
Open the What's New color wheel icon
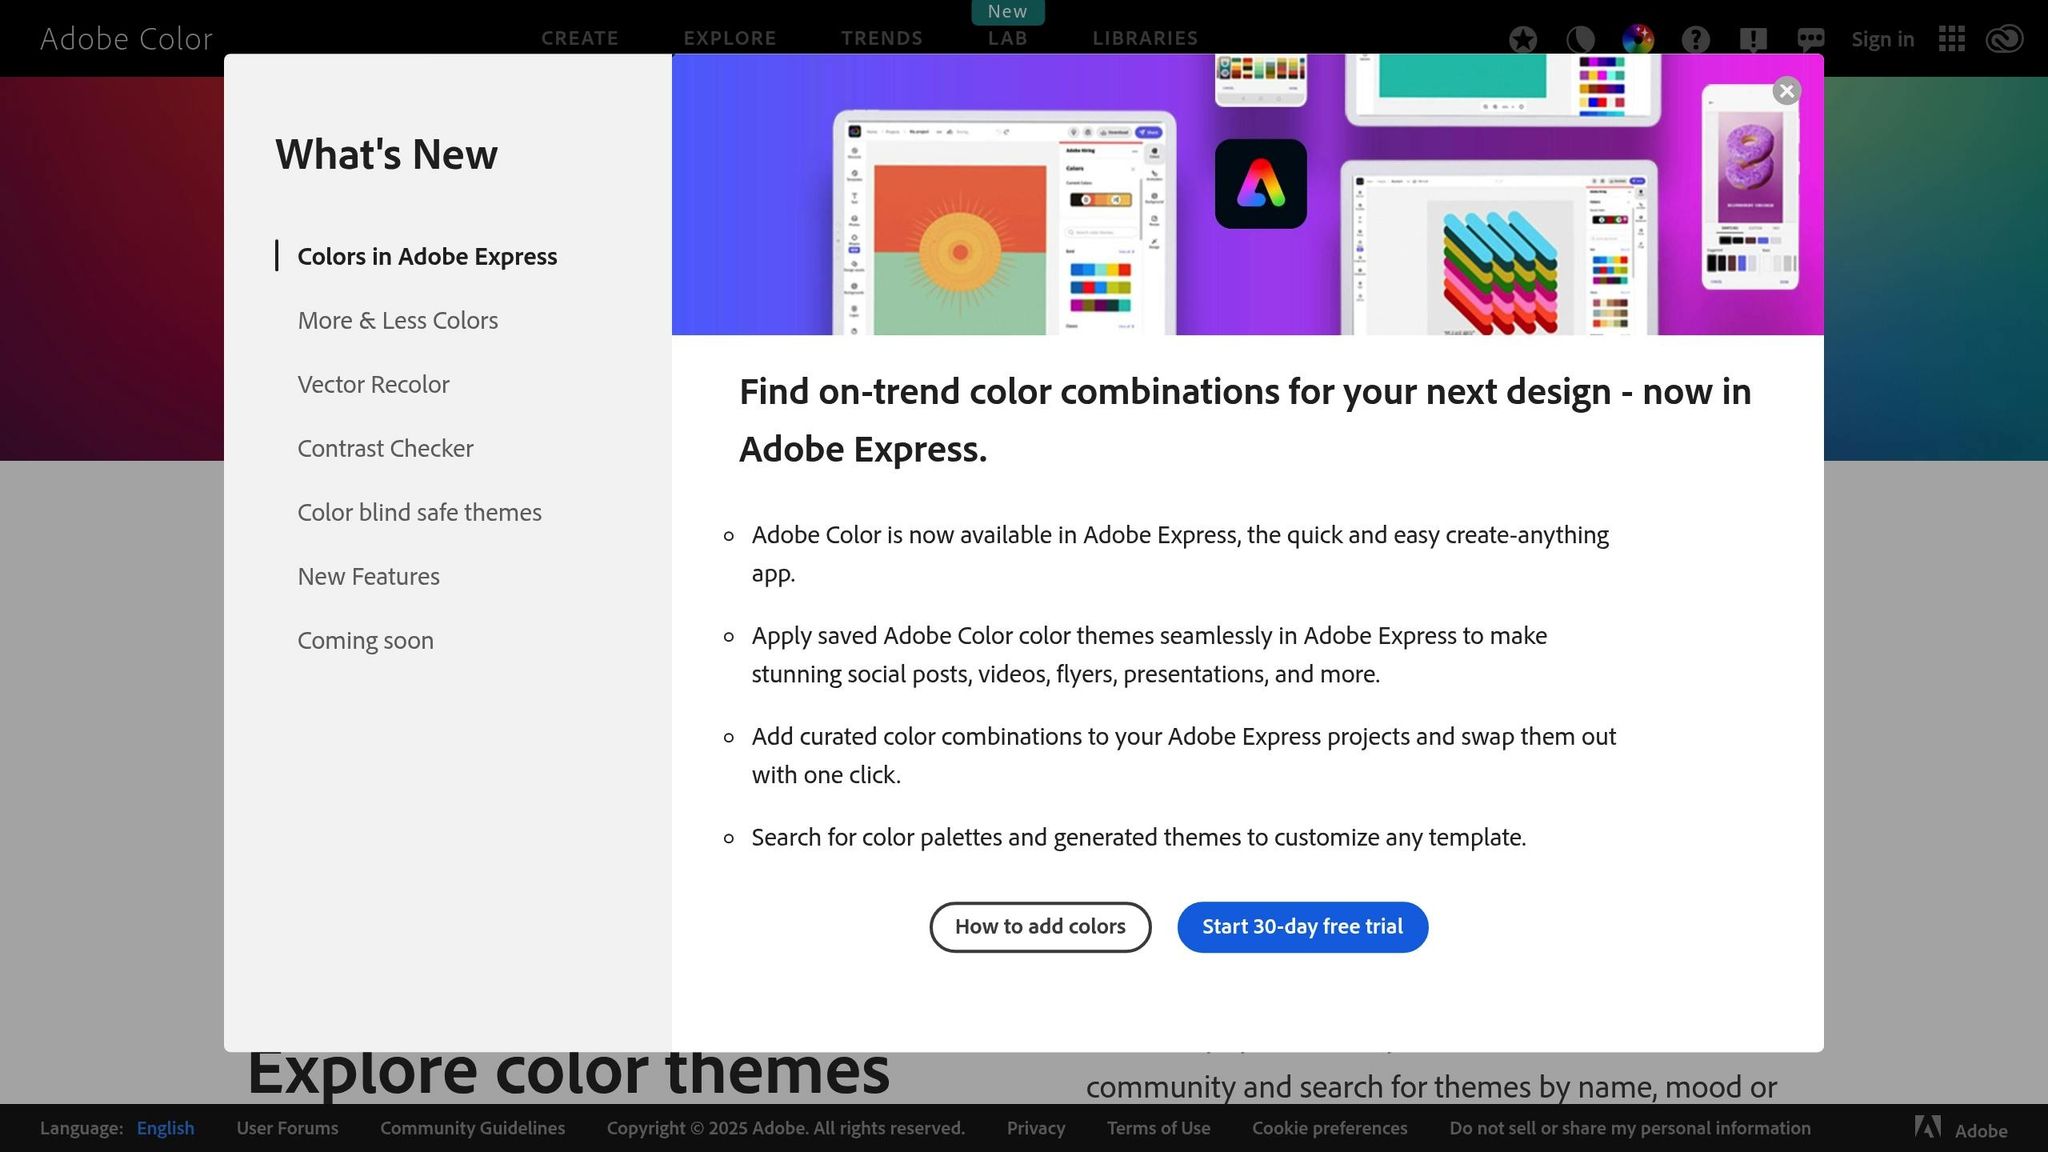point(1640,39)
